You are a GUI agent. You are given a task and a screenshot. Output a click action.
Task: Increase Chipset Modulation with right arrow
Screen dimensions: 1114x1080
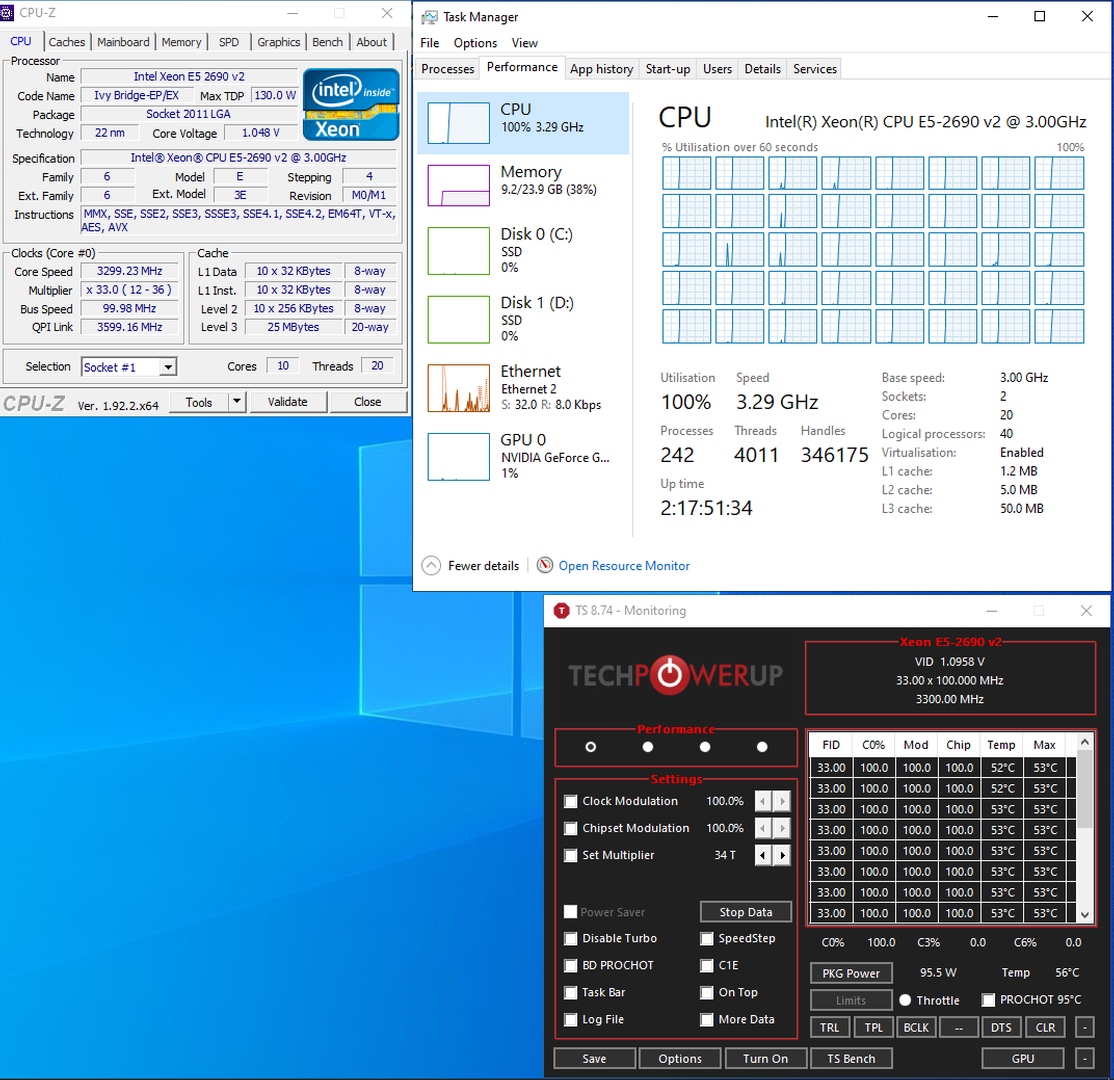782,828
